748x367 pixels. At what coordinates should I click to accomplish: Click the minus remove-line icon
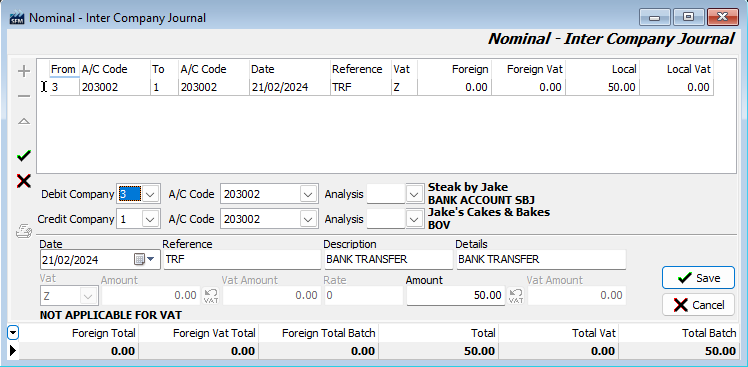pyautogui.click(x=23, y=96)
